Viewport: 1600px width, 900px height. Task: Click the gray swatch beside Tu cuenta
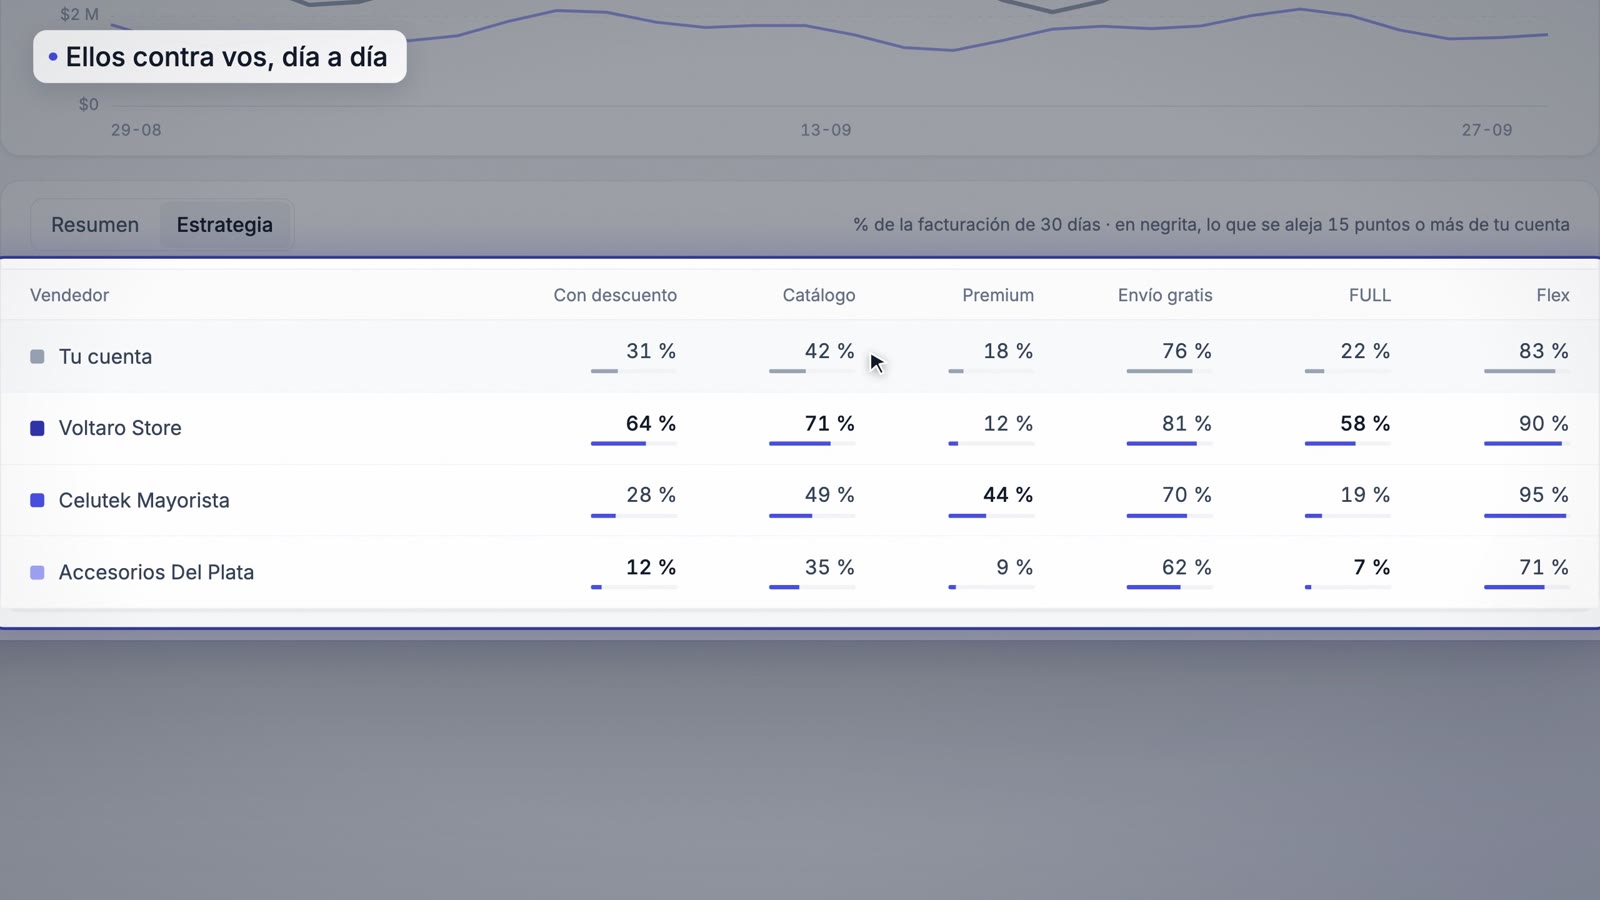pyautogui.click(x=37, y=357)
